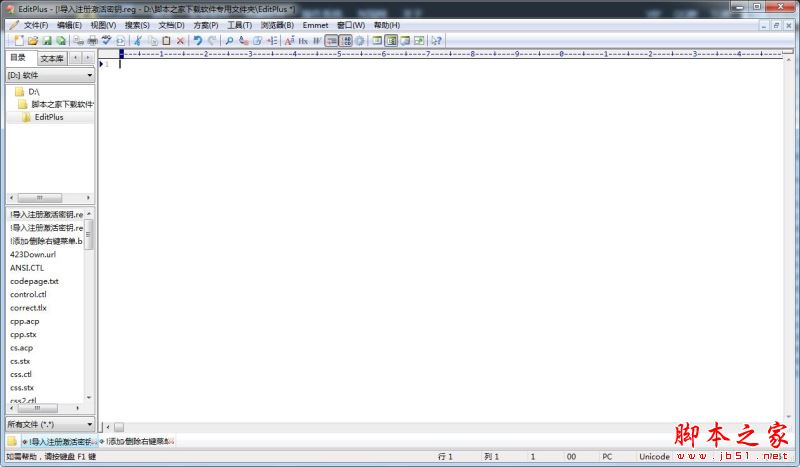Click the printer icon to print

click(92, 40)
